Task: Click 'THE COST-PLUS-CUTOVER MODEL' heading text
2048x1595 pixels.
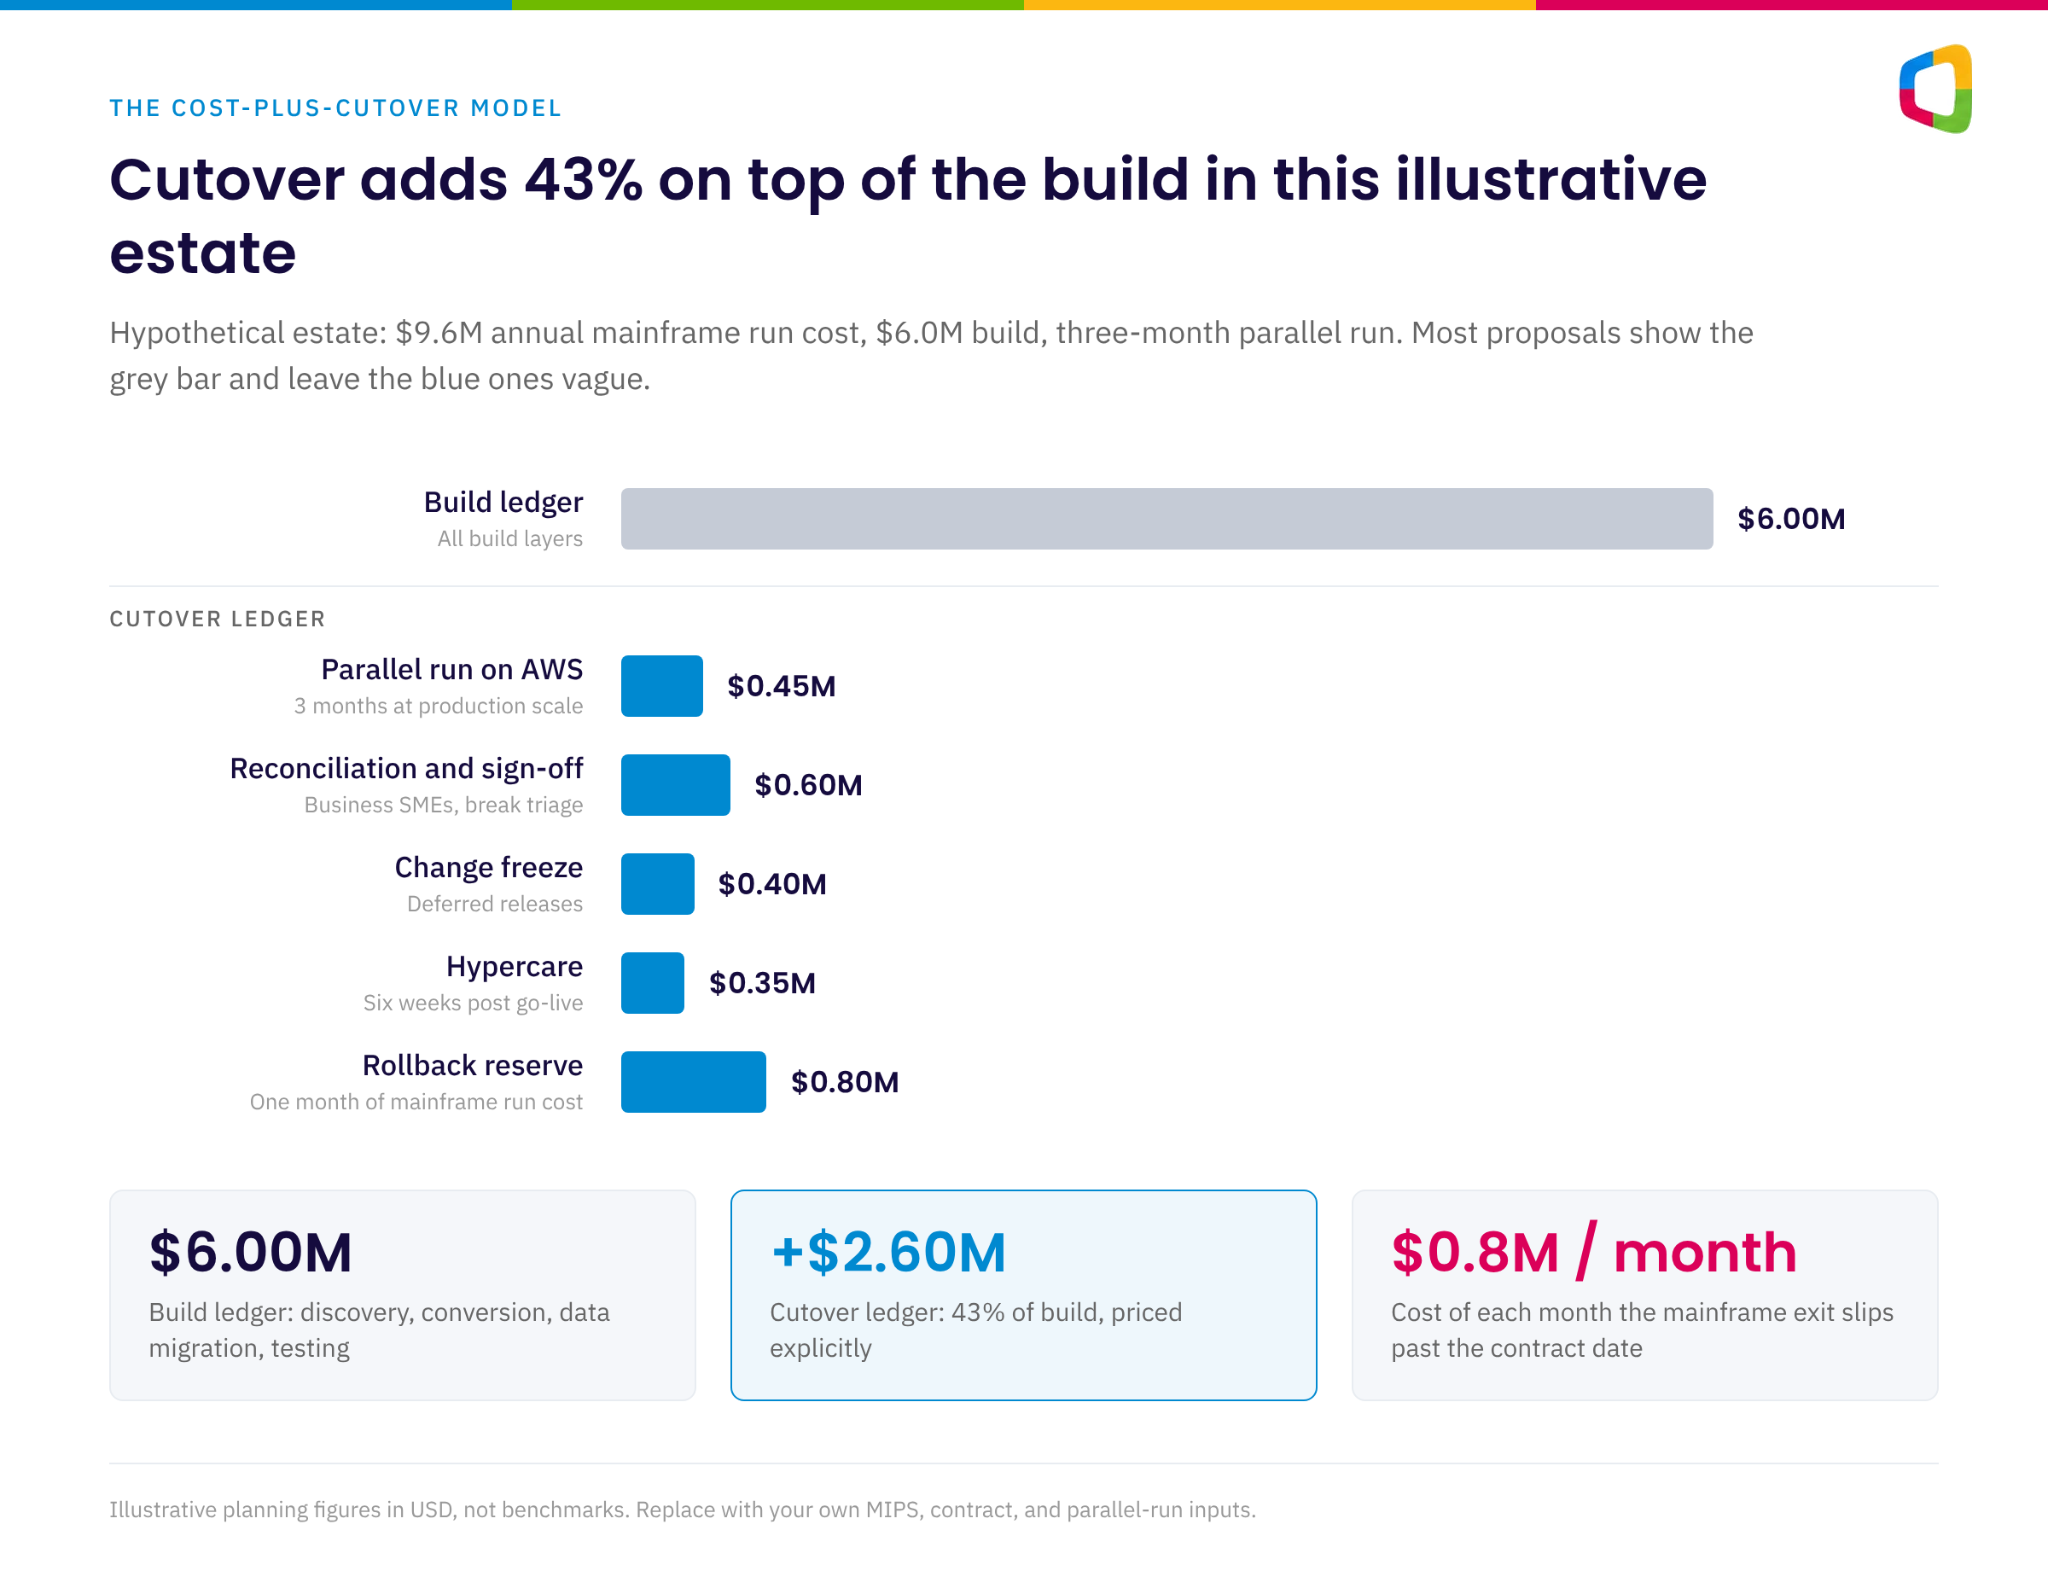Action: [336, 108]
